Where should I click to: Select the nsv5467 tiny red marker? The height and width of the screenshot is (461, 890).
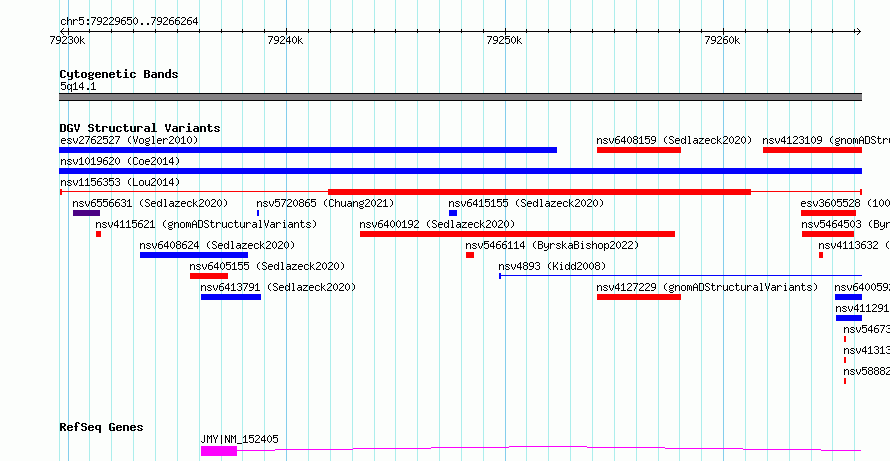[x=845, y=339]
